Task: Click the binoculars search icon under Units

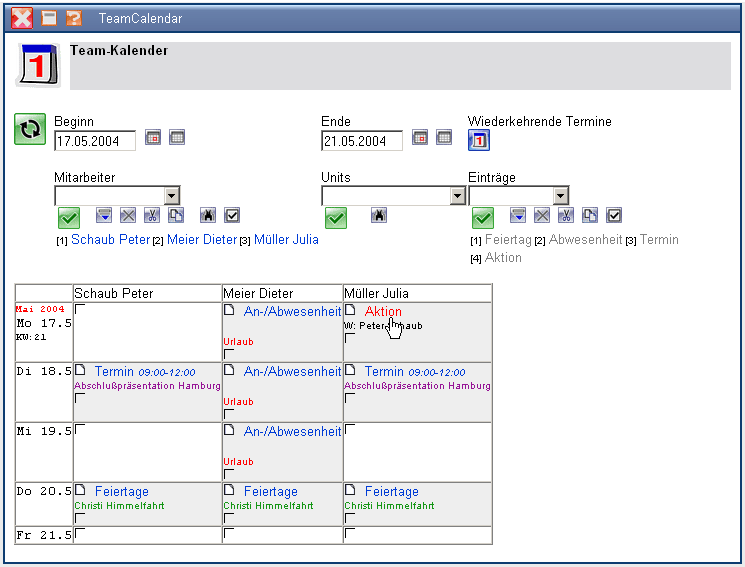Action: click(378, 215)
